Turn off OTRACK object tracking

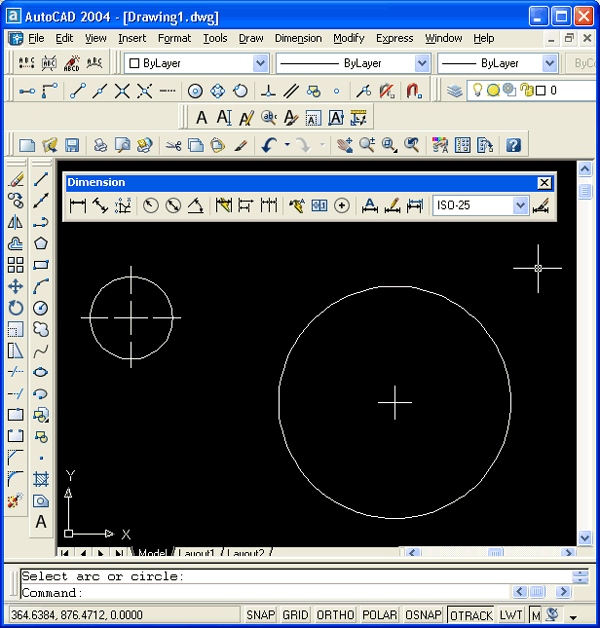[470, 615]
